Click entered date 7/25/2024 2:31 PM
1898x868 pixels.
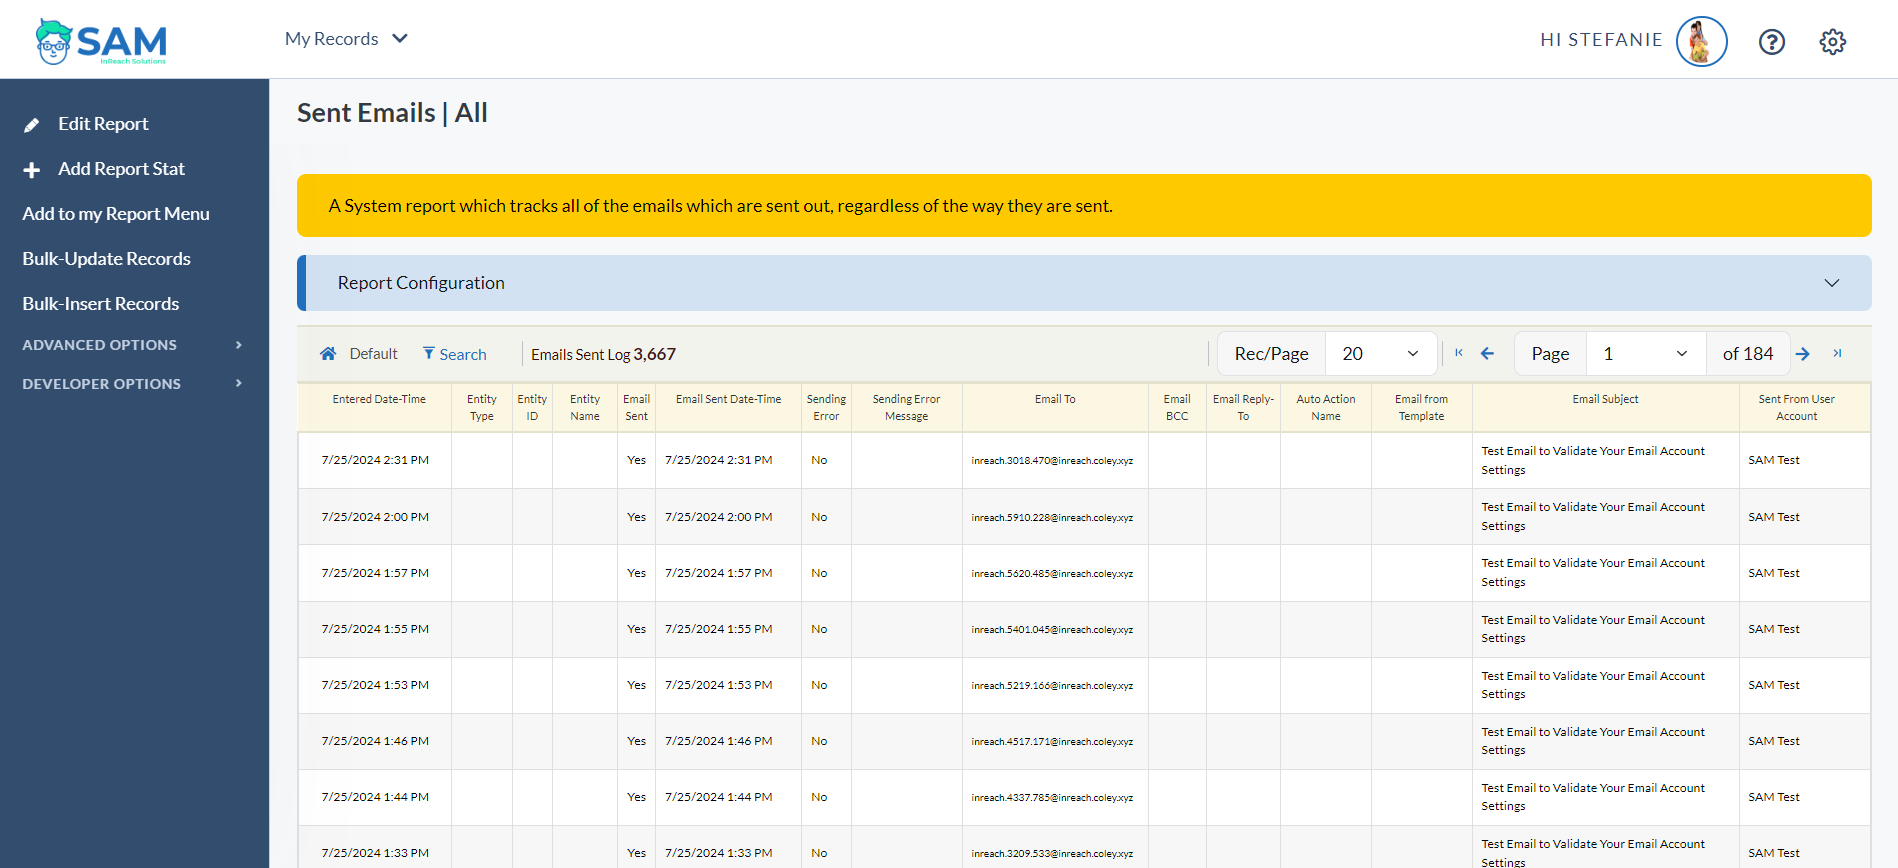pos(375,460)
